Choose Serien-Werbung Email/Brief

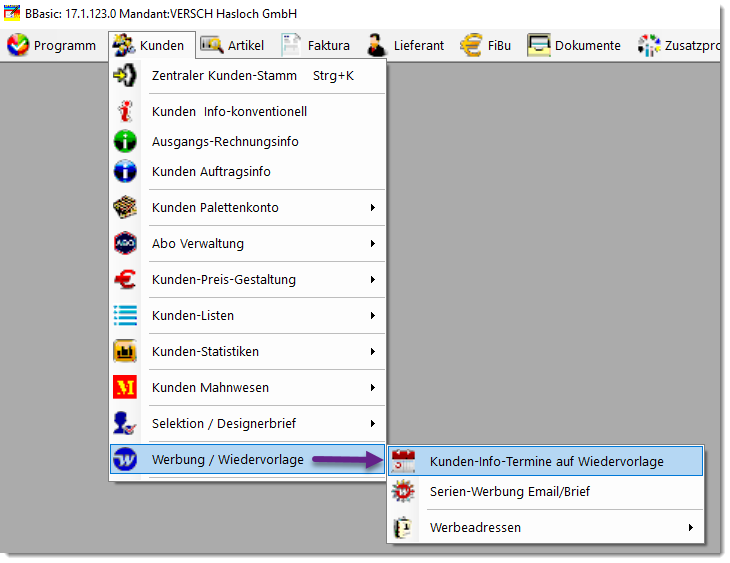(545, 491)
